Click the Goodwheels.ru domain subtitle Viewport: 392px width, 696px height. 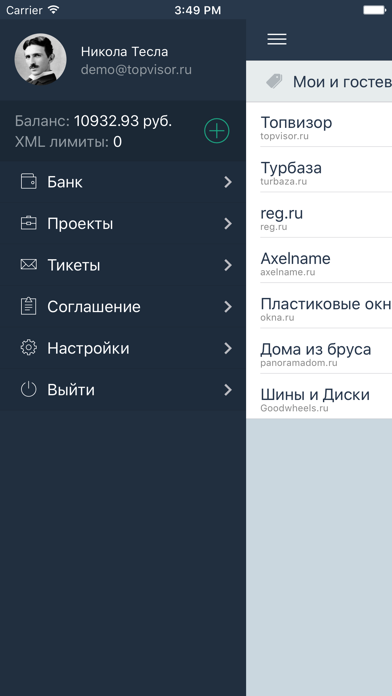294,408
